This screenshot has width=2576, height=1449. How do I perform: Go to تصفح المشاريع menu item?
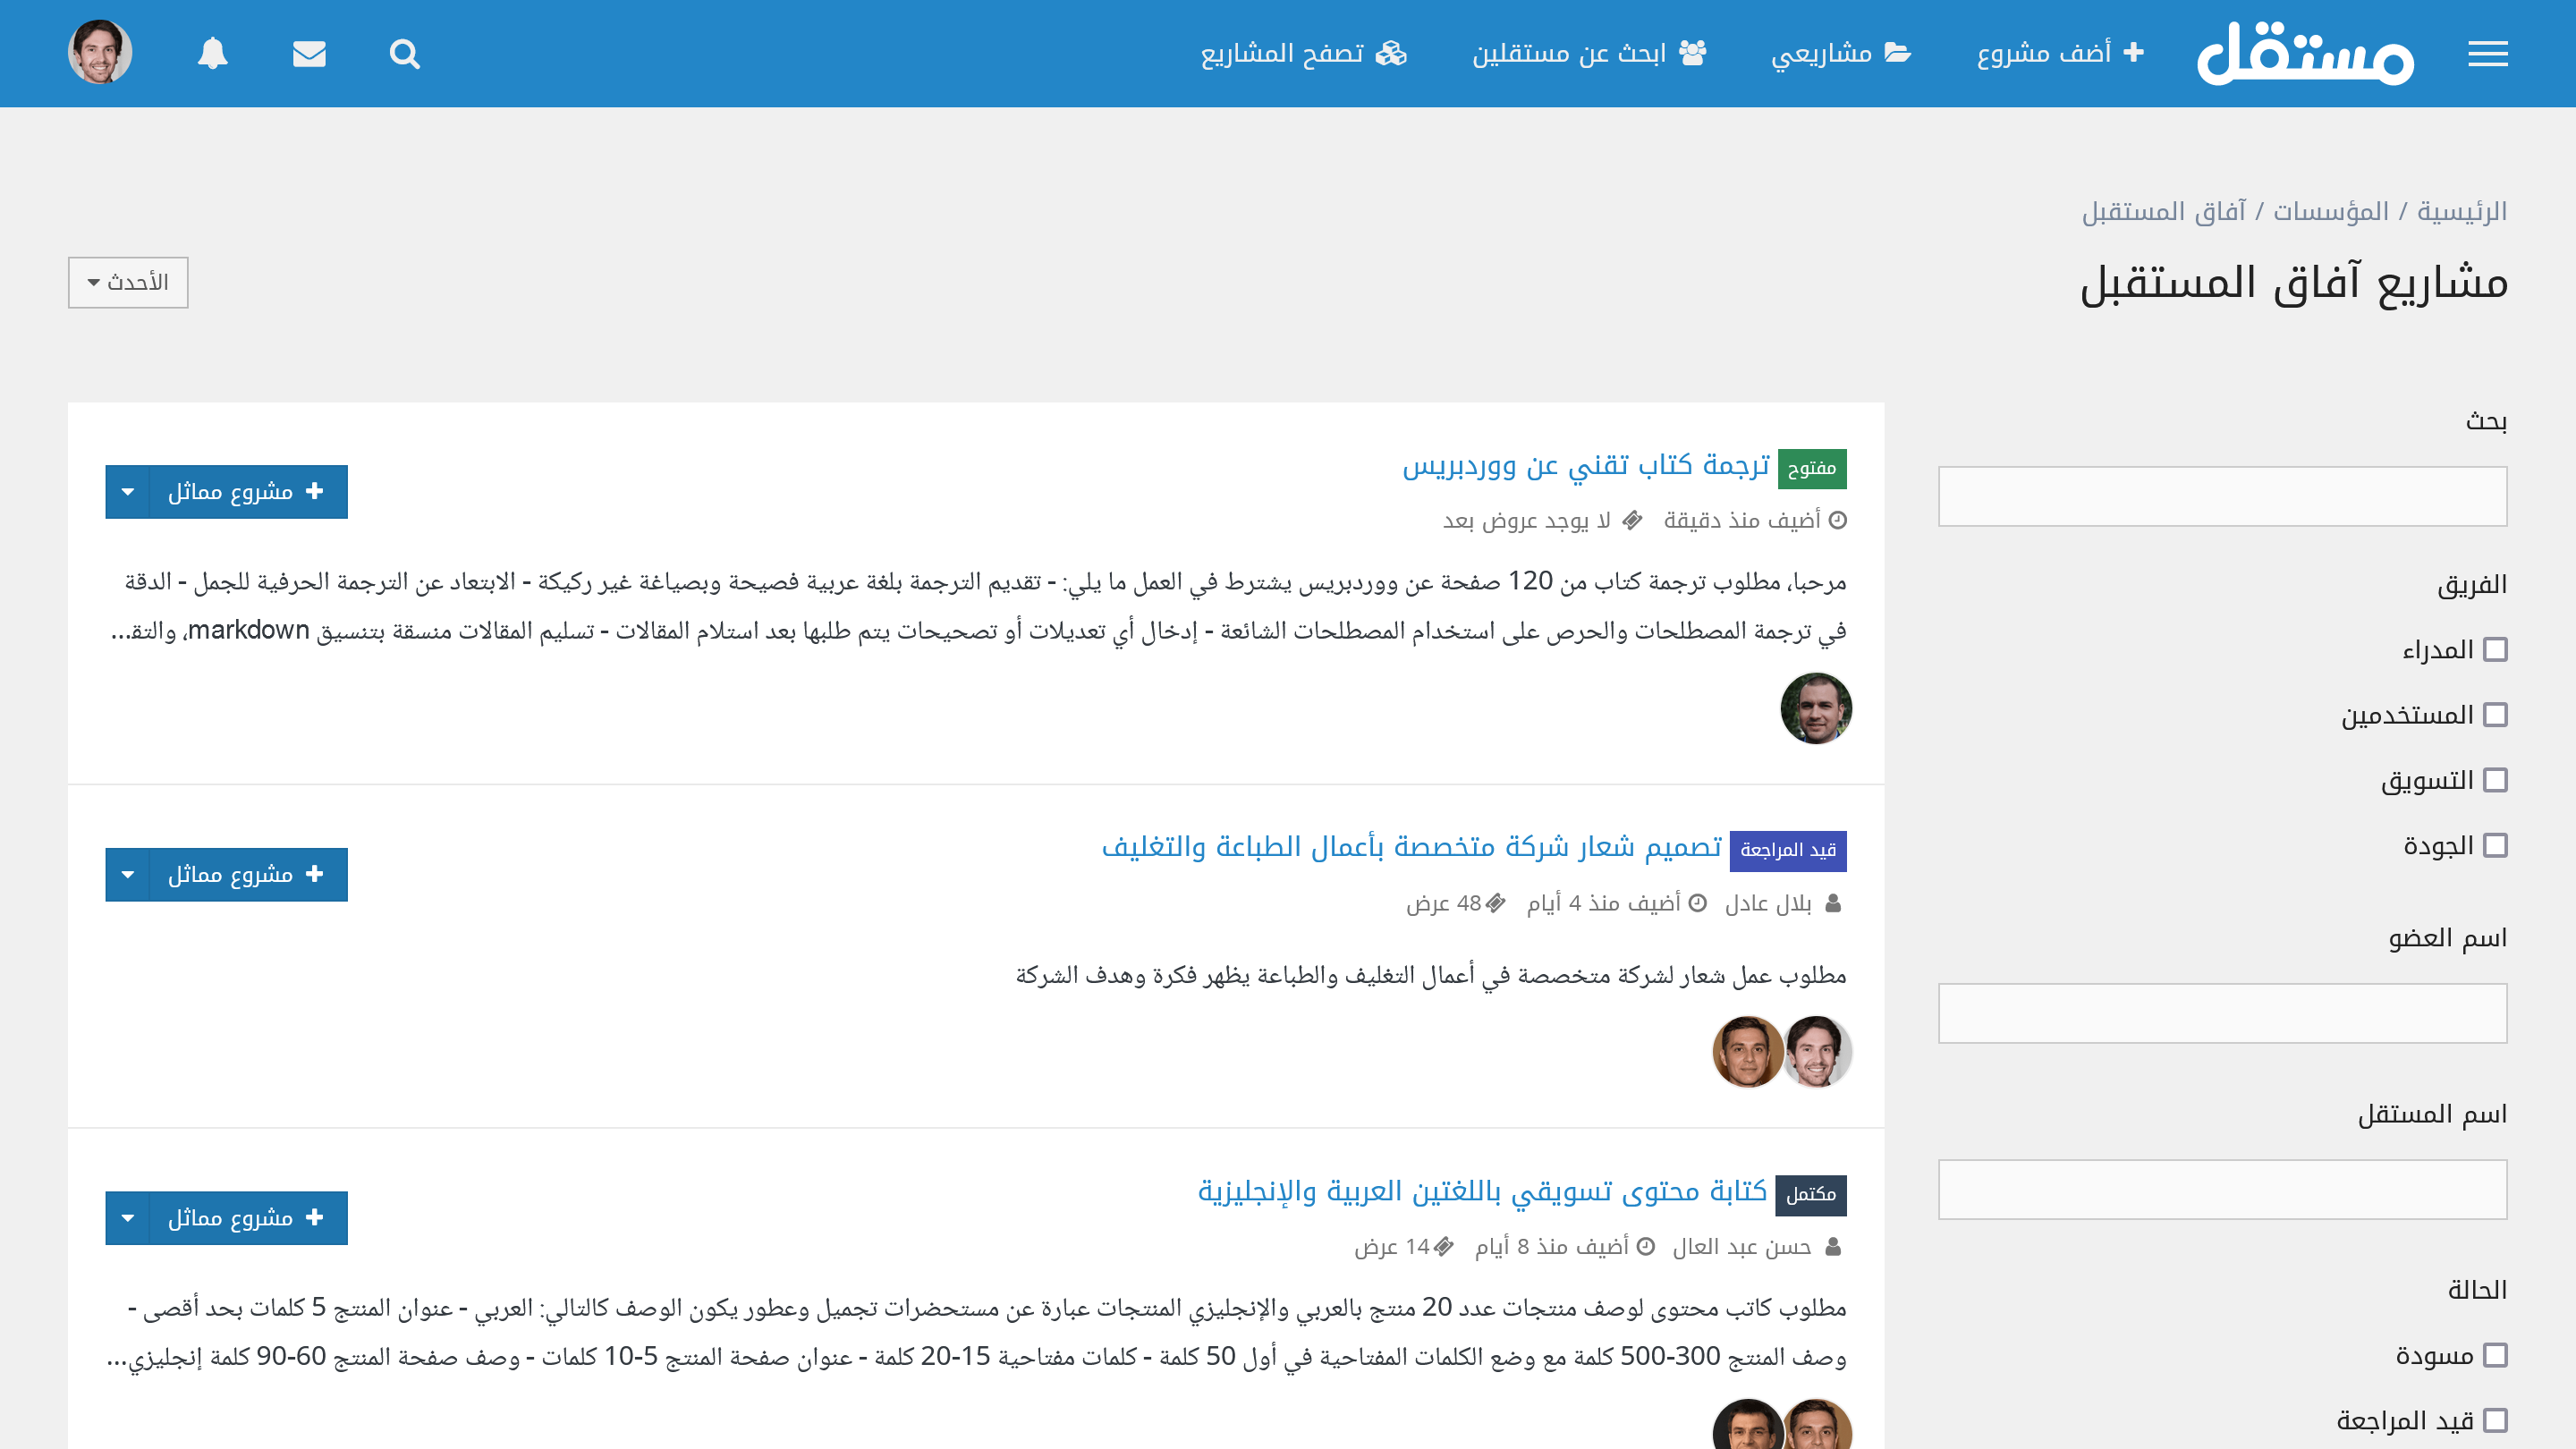tap(1303, 53)
